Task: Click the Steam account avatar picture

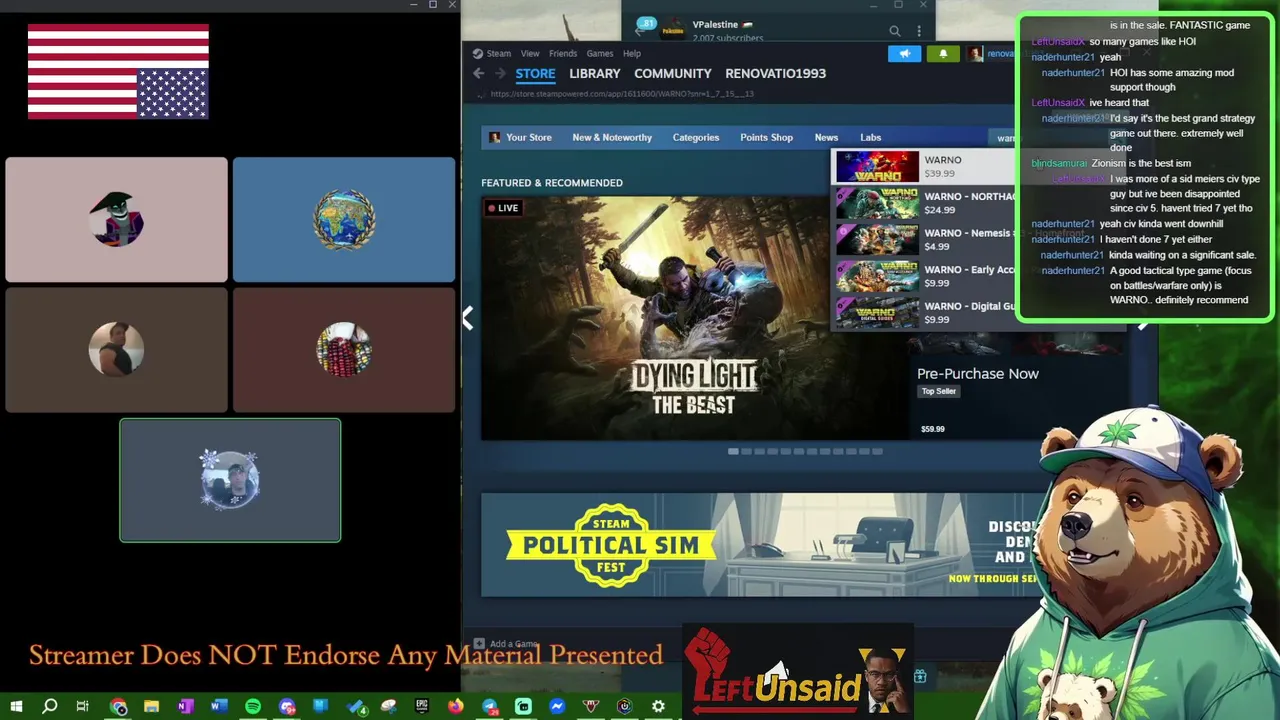Action: click(x=975, y=54)
